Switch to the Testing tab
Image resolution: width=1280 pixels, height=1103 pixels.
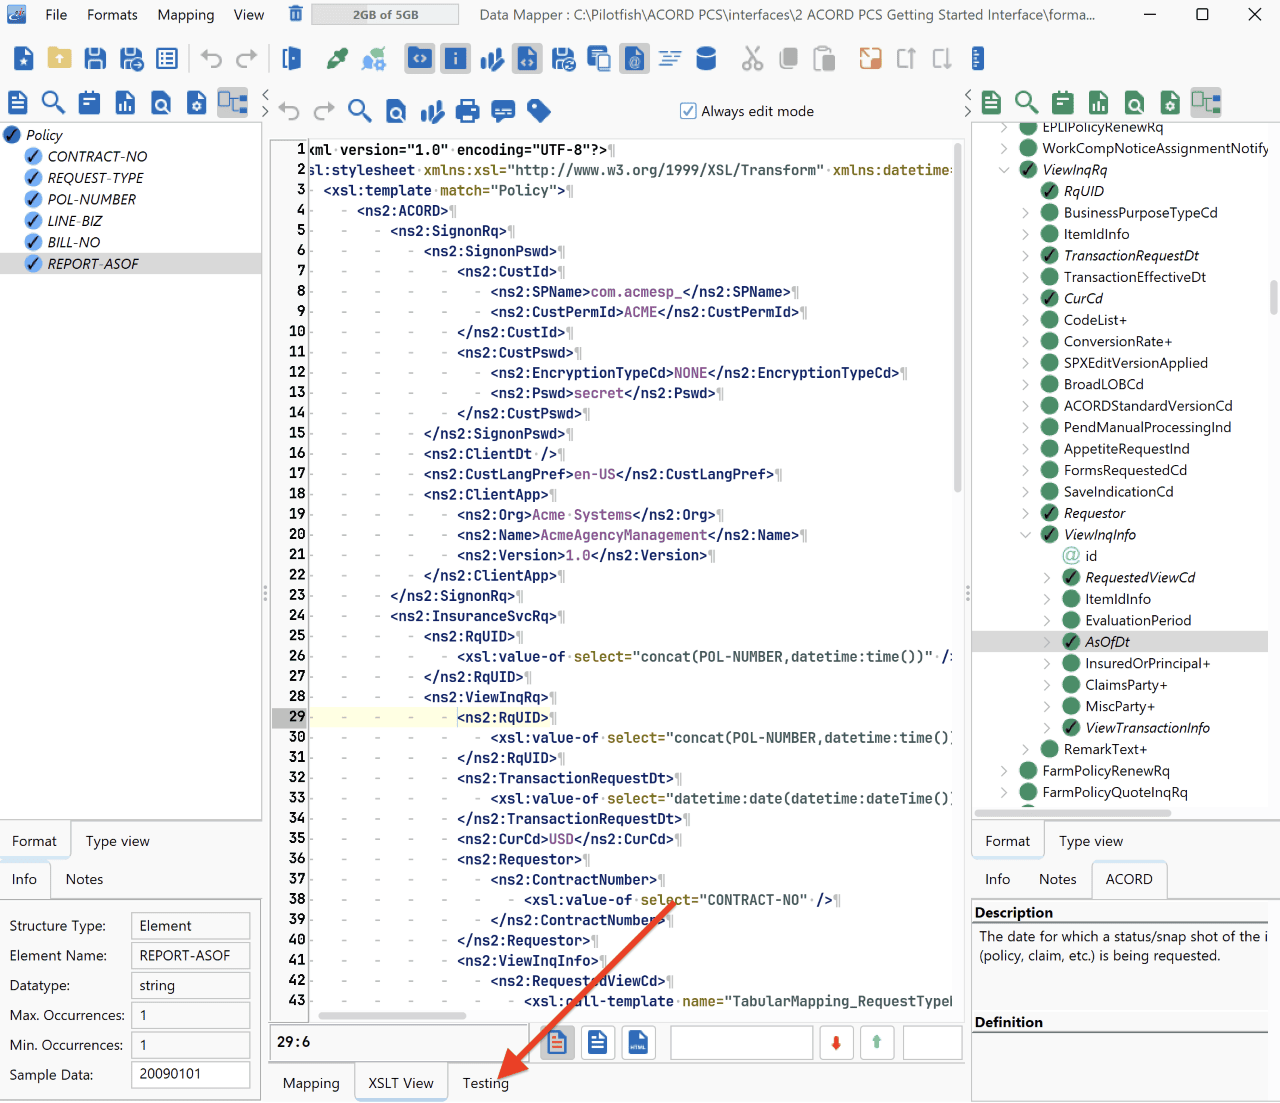(485, 1083)
